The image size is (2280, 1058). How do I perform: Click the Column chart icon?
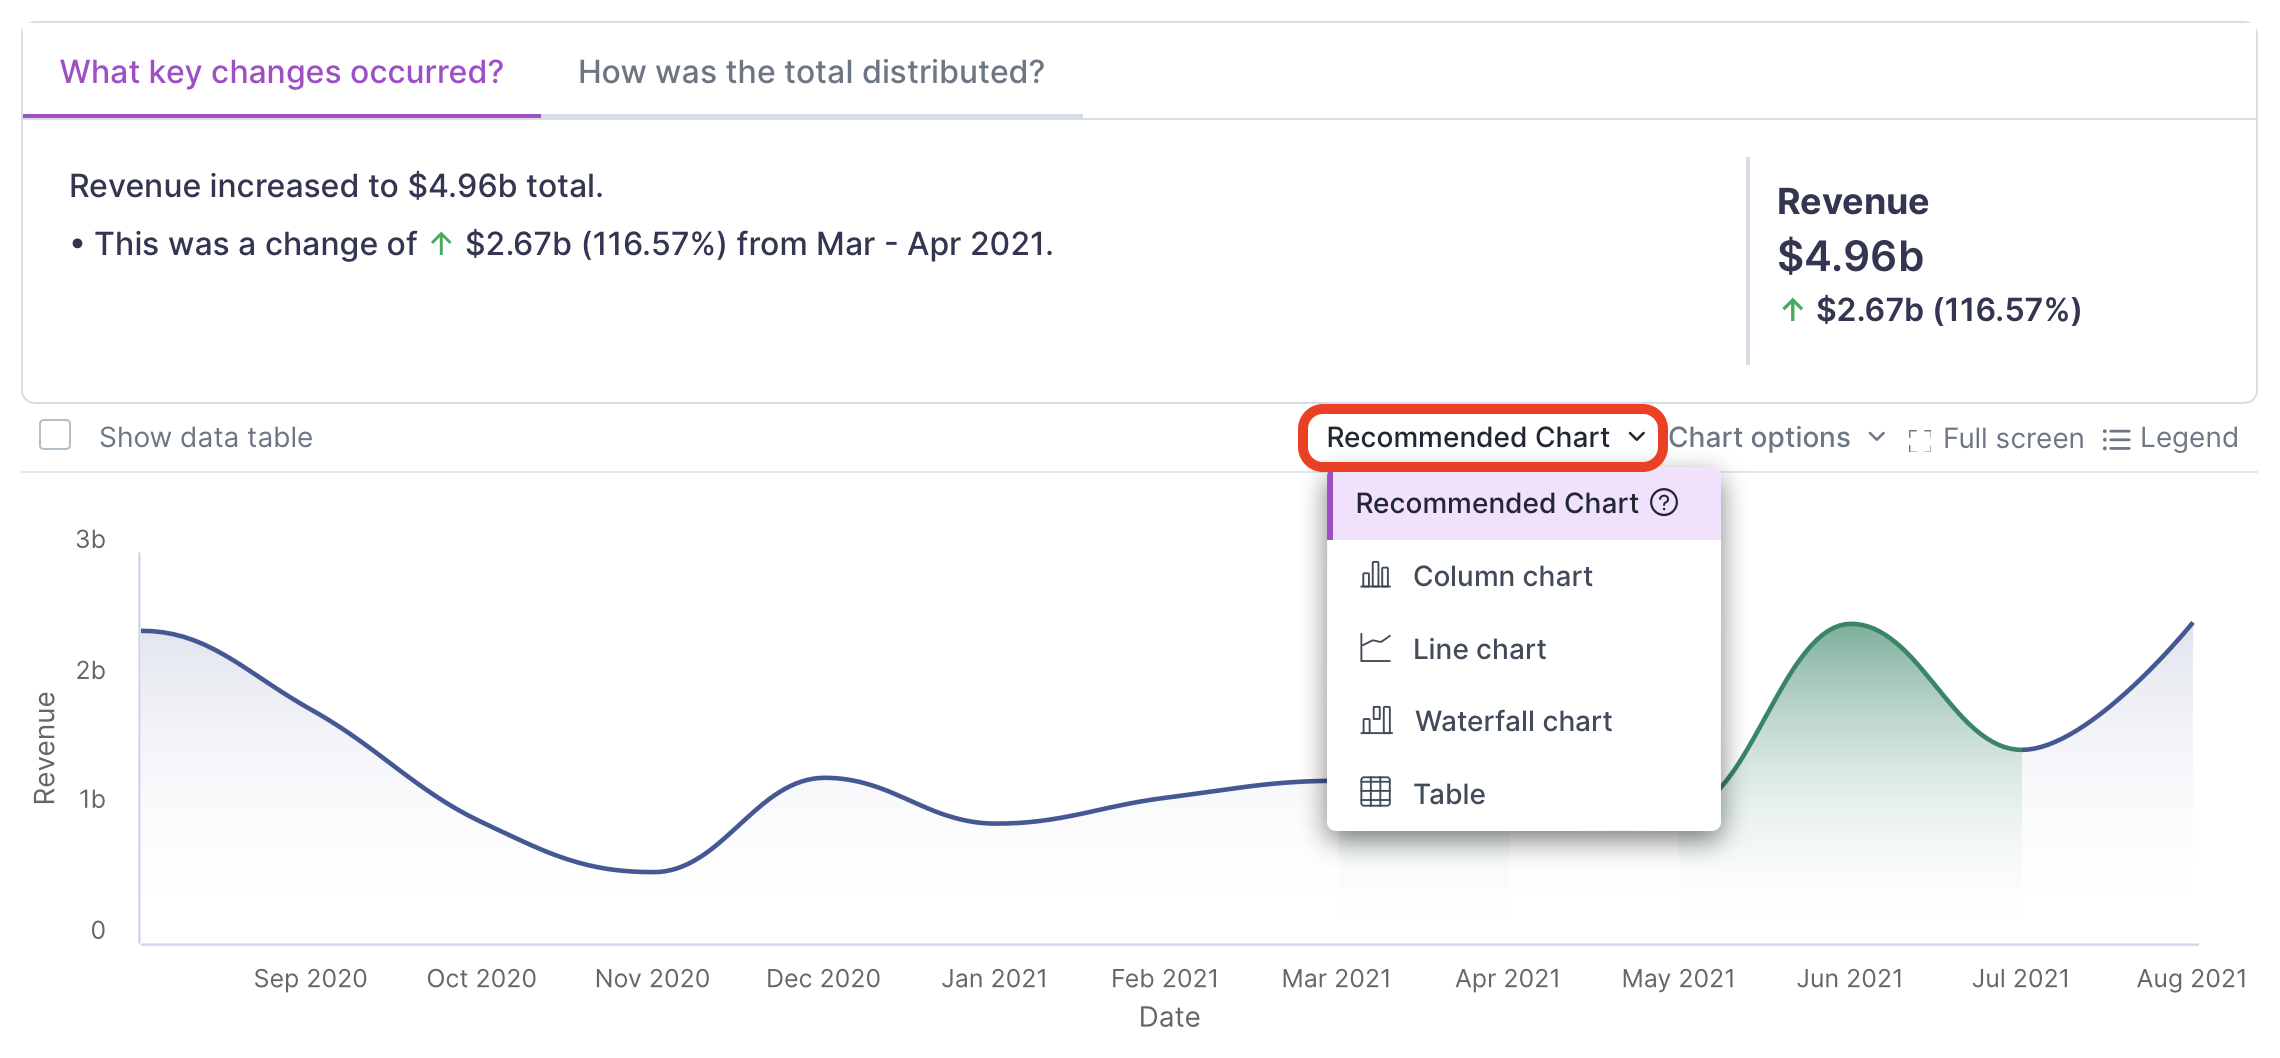click(1377, 575)
